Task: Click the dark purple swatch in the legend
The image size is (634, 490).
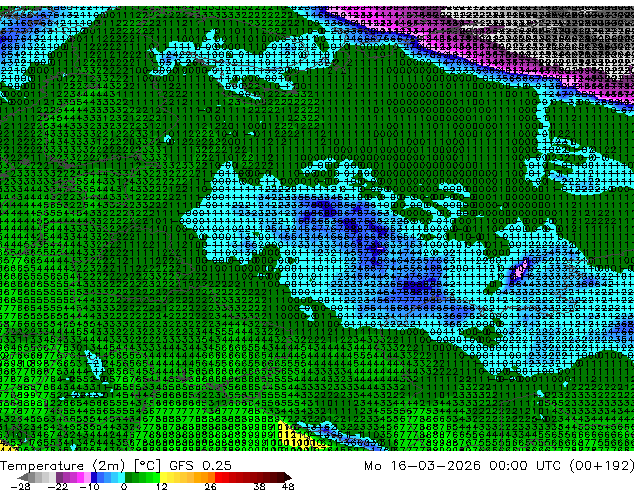Action: tap(59, 477)
